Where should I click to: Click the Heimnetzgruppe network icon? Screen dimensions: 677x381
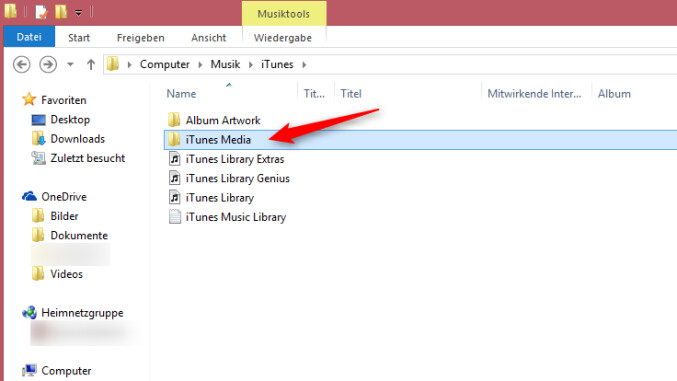(29, 312)
